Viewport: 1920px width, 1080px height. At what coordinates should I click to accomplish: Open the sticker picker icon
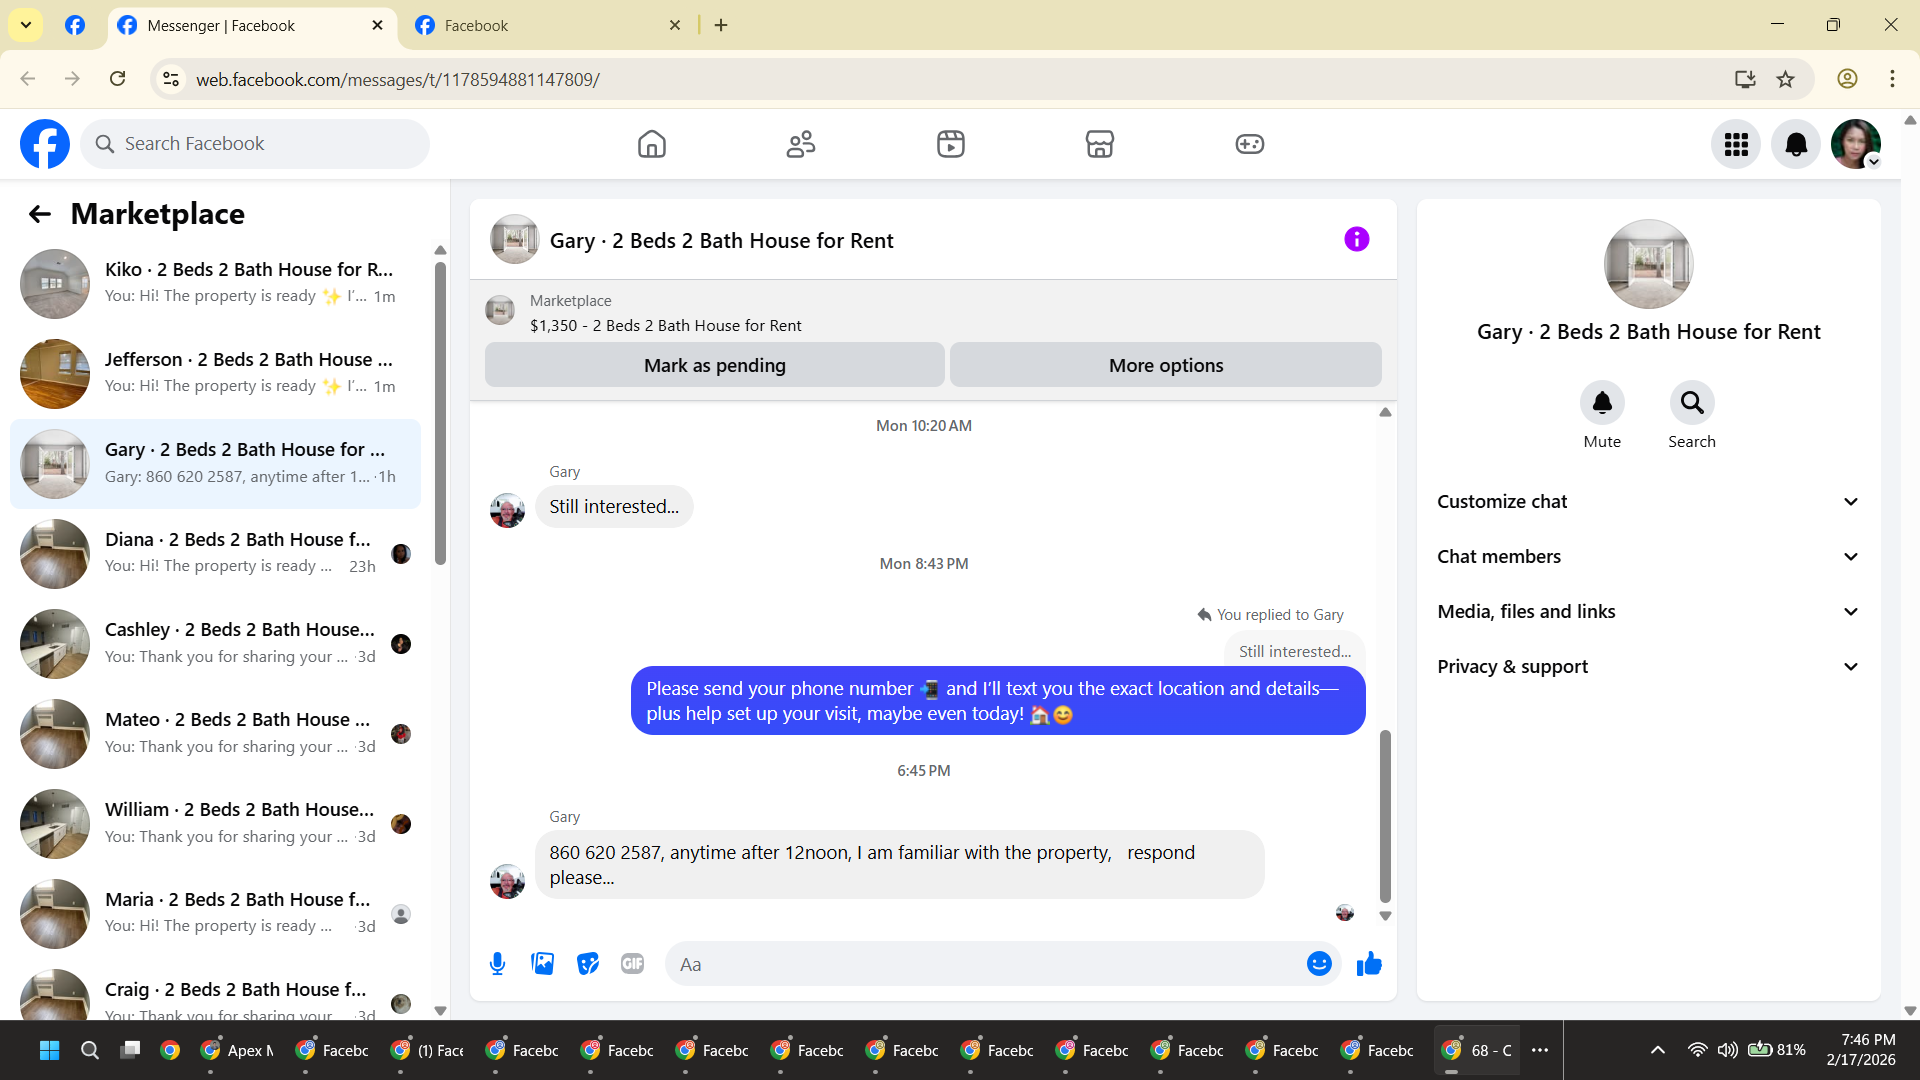coord(588,964)
